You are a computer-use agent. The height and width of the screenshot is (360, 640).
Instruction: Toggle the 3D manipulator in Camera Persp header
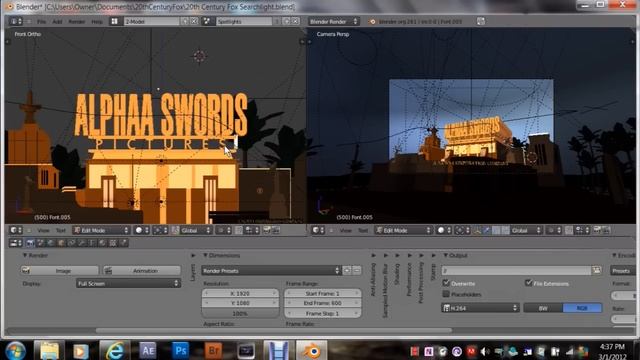(x=477, y=230)
